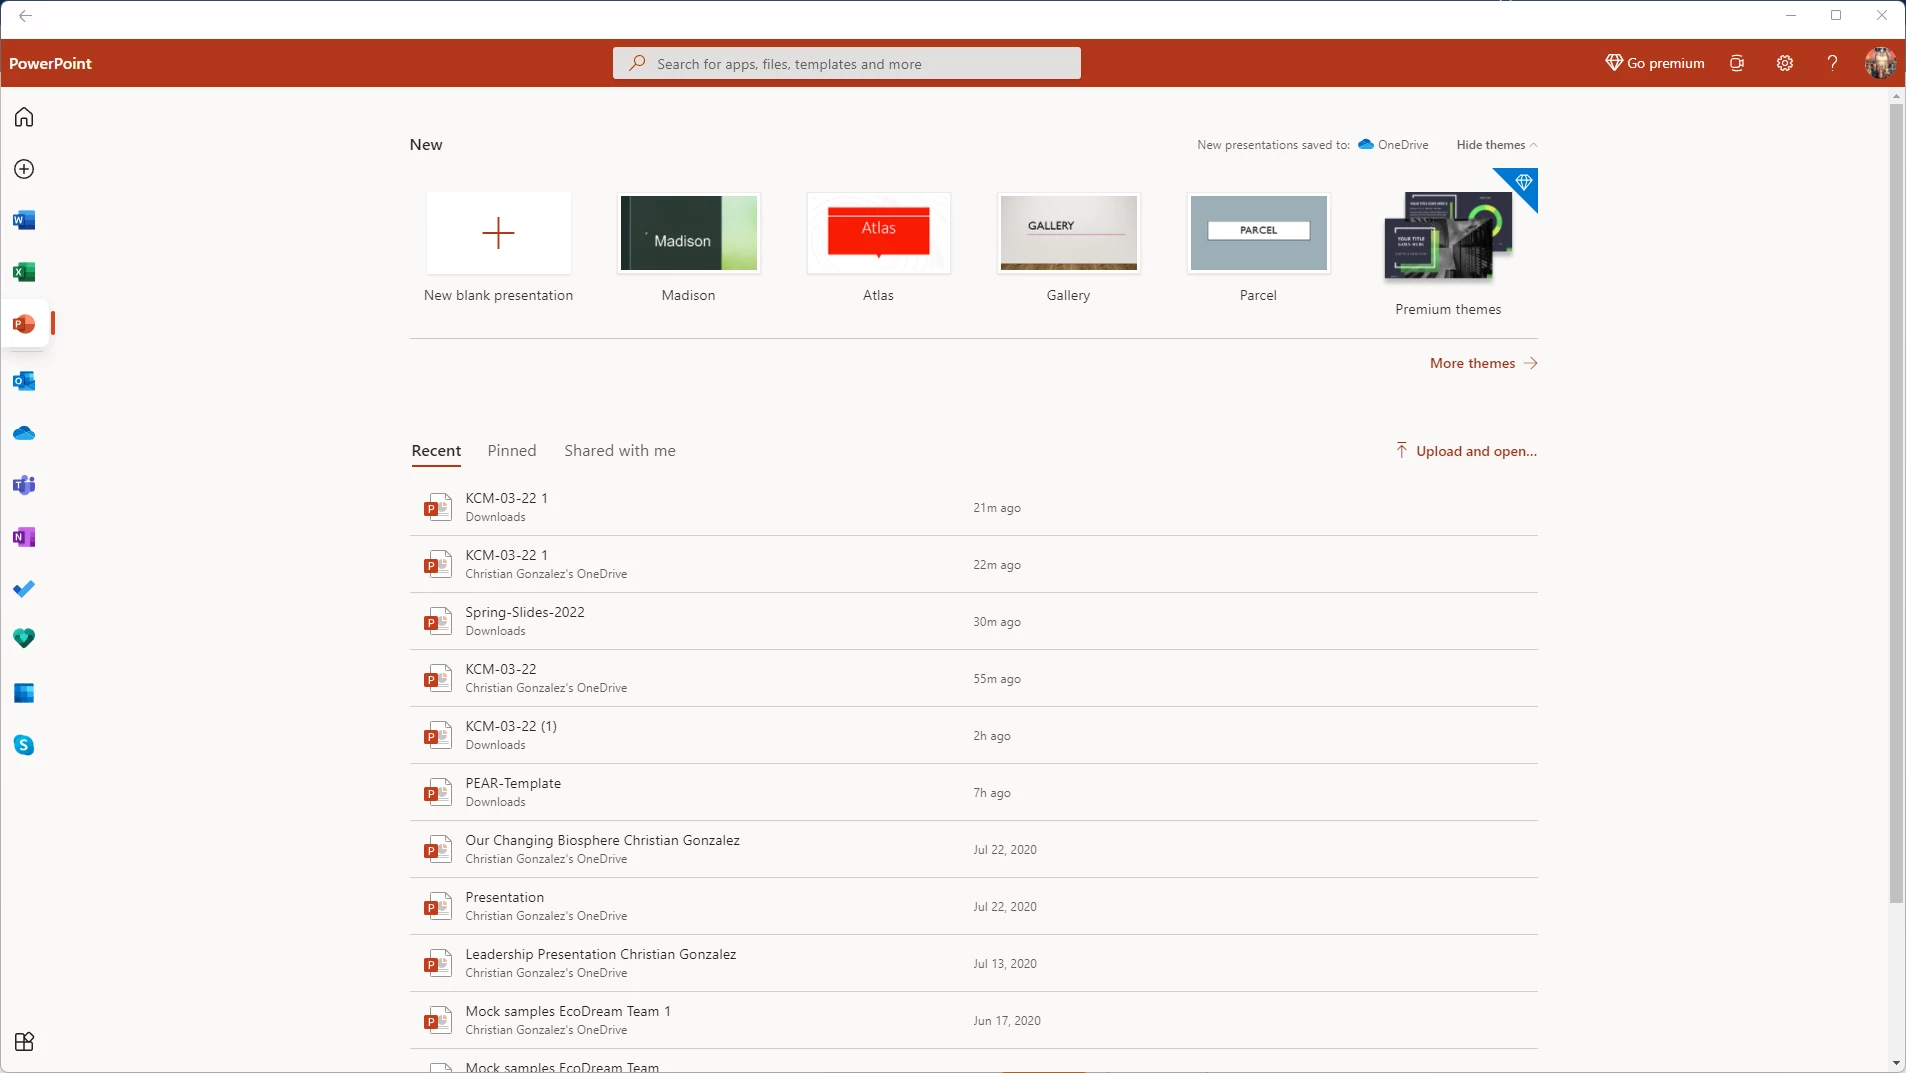
Task: Open OneNote from the sidebar
Action: [x=24, y=537]
